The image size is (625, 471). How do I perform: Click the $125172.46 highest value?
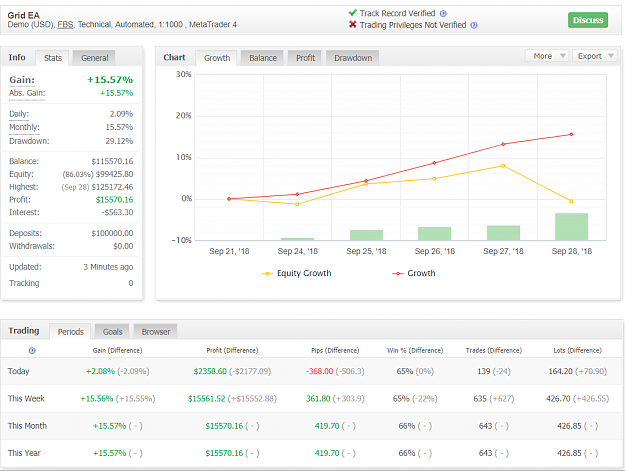point(112,187)
